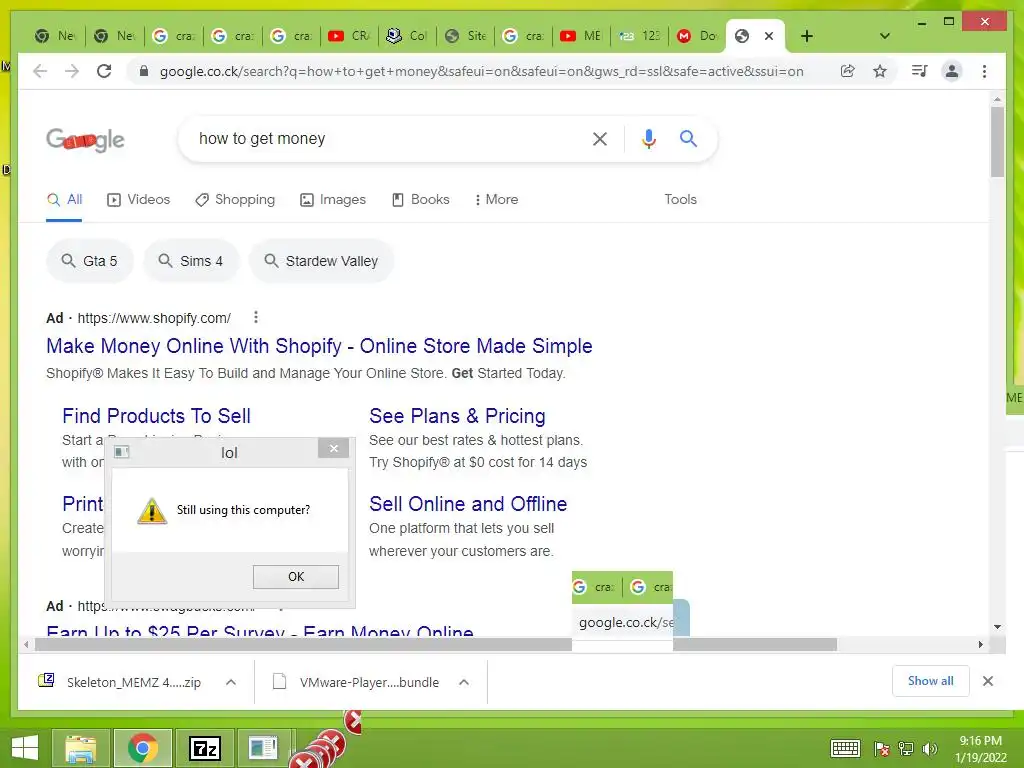Image resolution: width=1024 pixels, height=768 pixels.
Task: Choose the Sims 4 suggestion chip
Action: pos(191,261)
